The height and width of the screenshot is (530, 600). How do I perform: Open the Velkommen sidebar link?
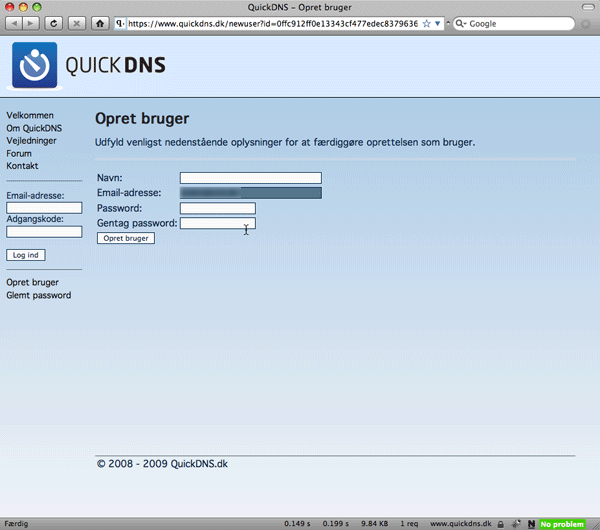pos(30,115)
